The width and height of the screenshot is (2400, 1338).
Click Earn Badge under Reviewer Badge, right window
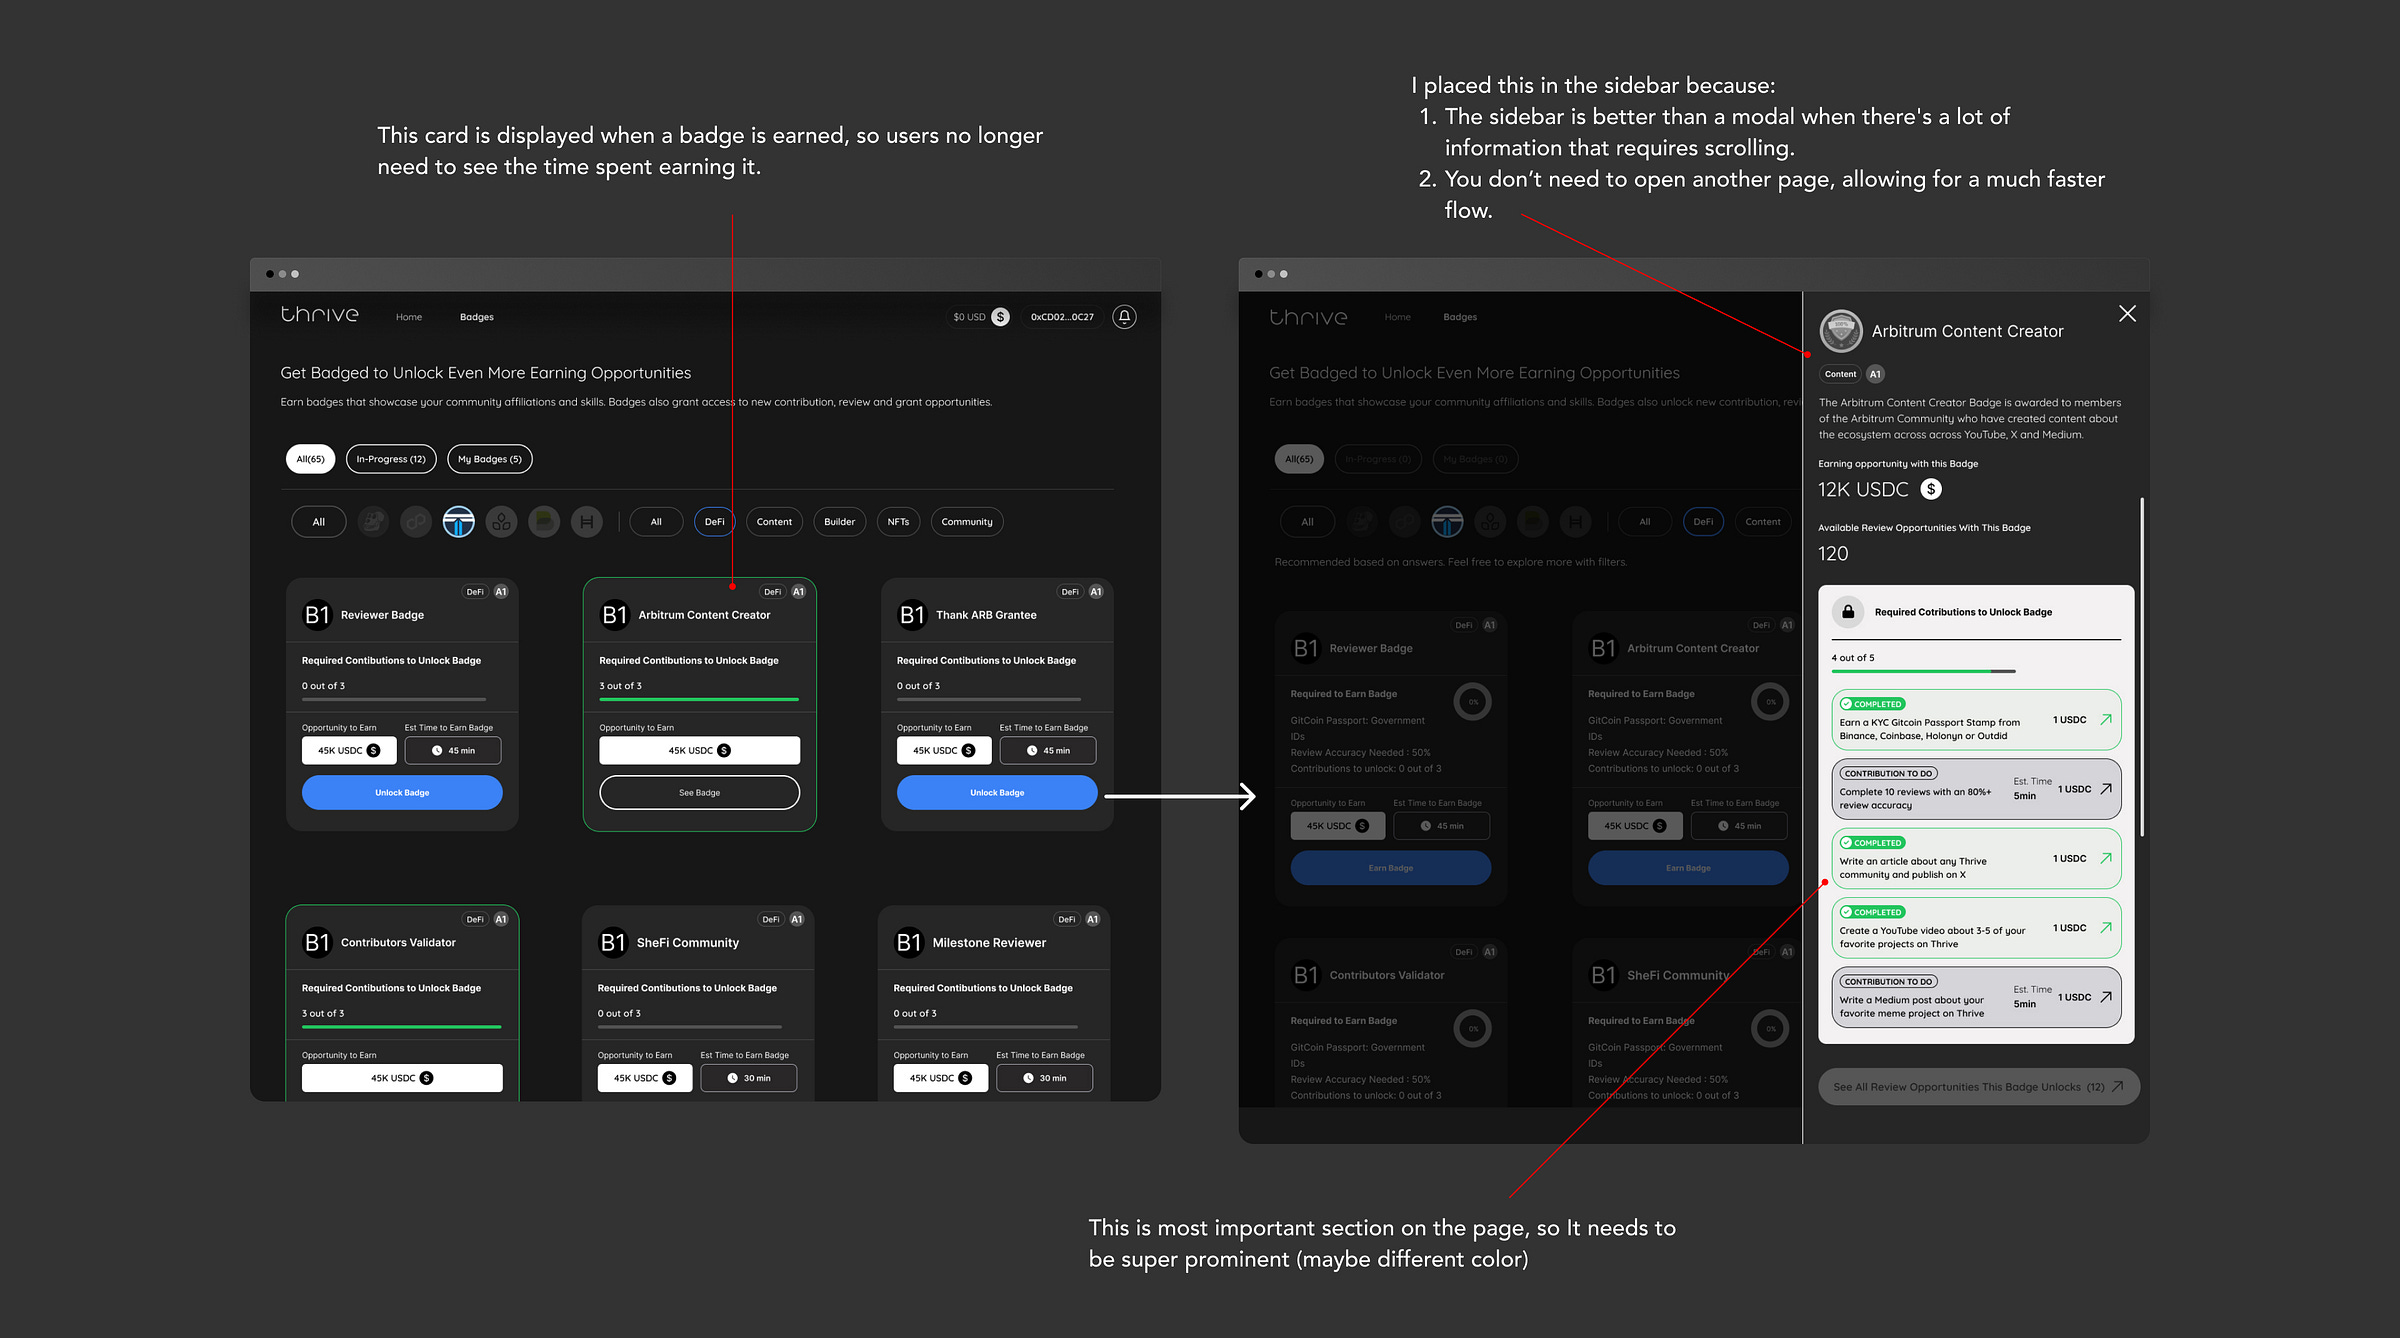[1391, 868]
